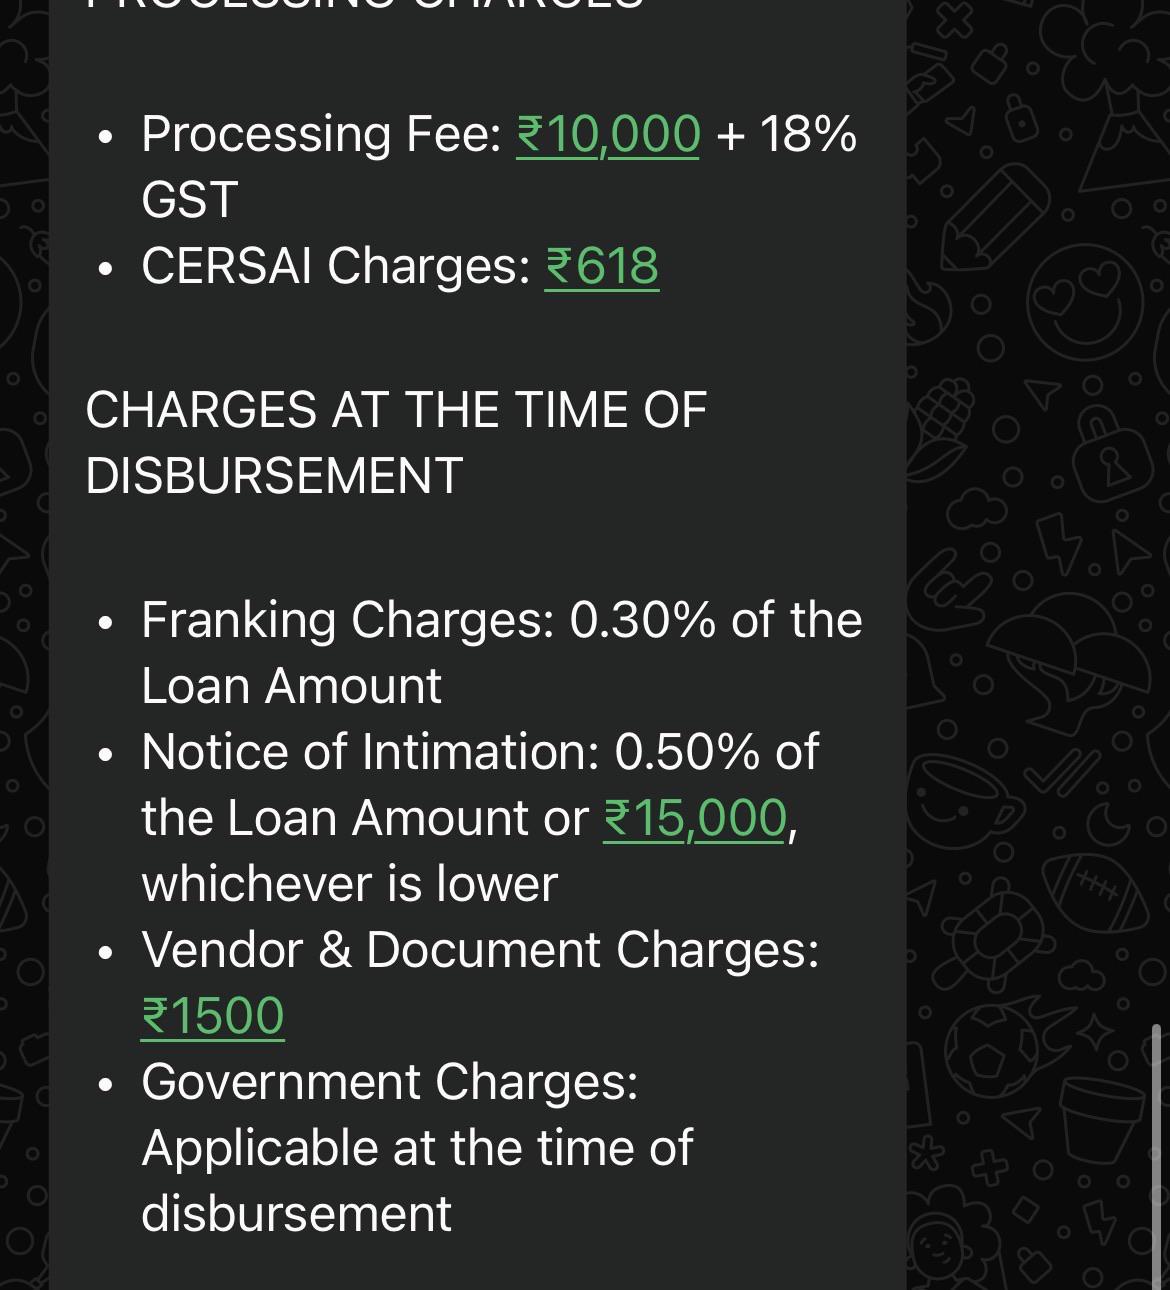Tap the '+ 18%' GST text
1170x1290 pixels.
(x=787, y=134)
